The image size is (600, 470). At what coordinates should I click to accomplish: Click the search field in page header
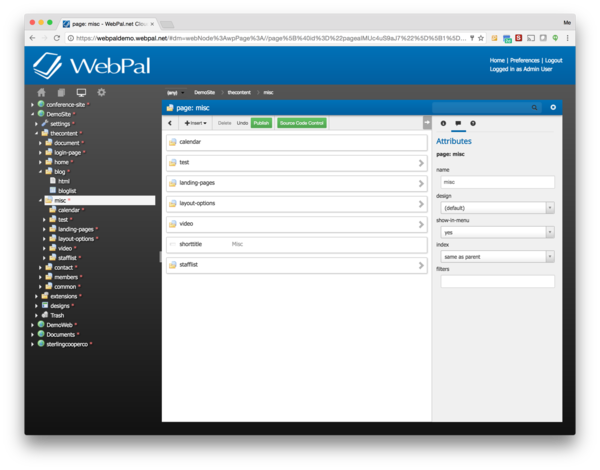[487, 108]
